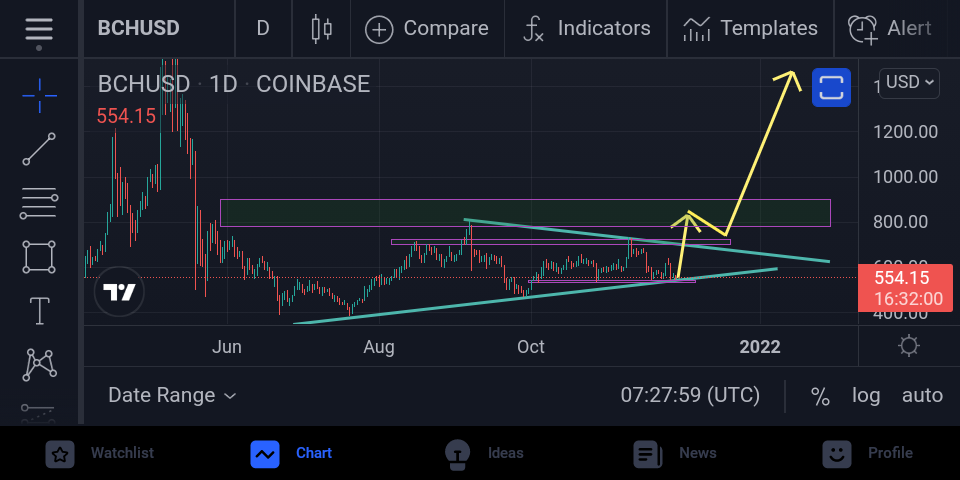Switch to the Watchlist tab
Image resolution: width=960 pixels, height=480 pixels.
coord(102,454)
